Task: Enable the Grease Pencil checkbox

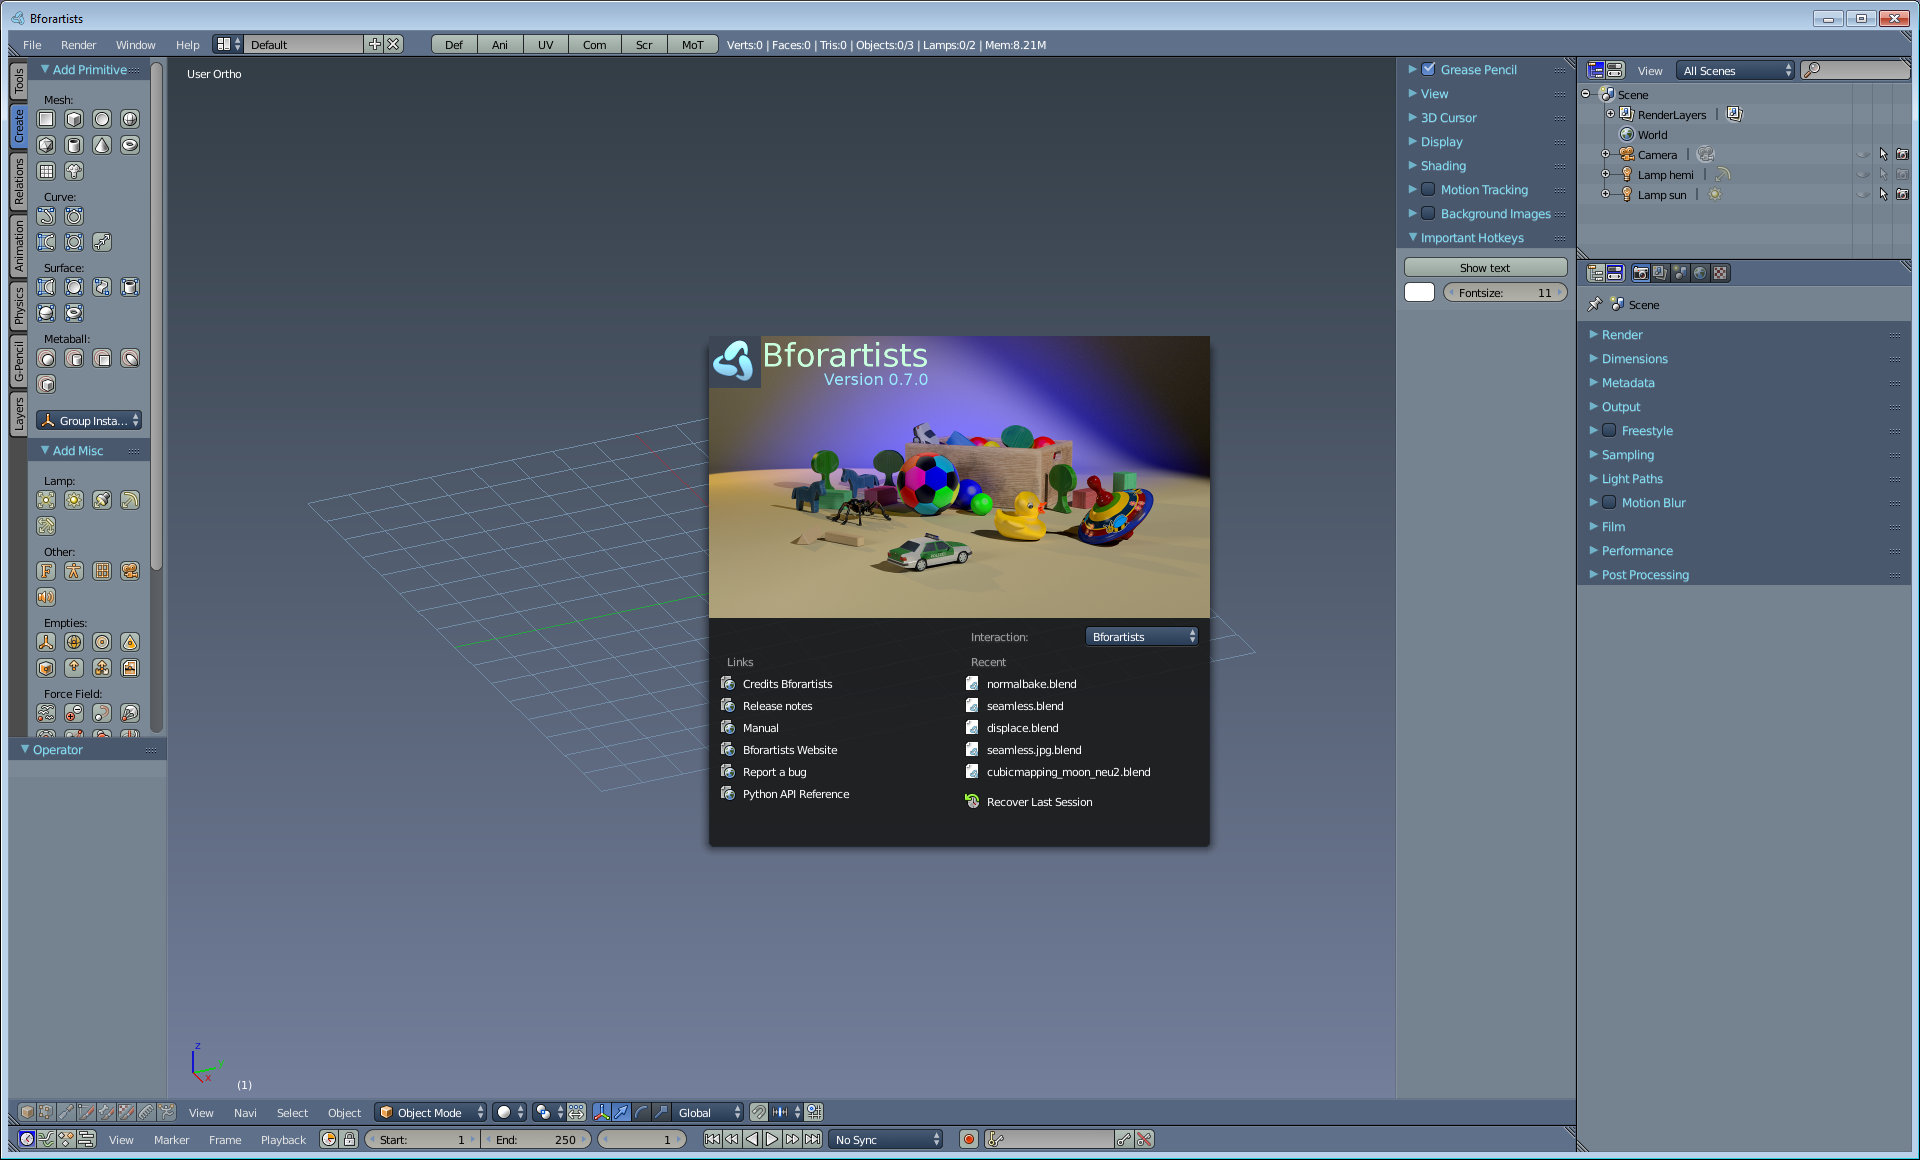Action: [x=1428, y=69]
